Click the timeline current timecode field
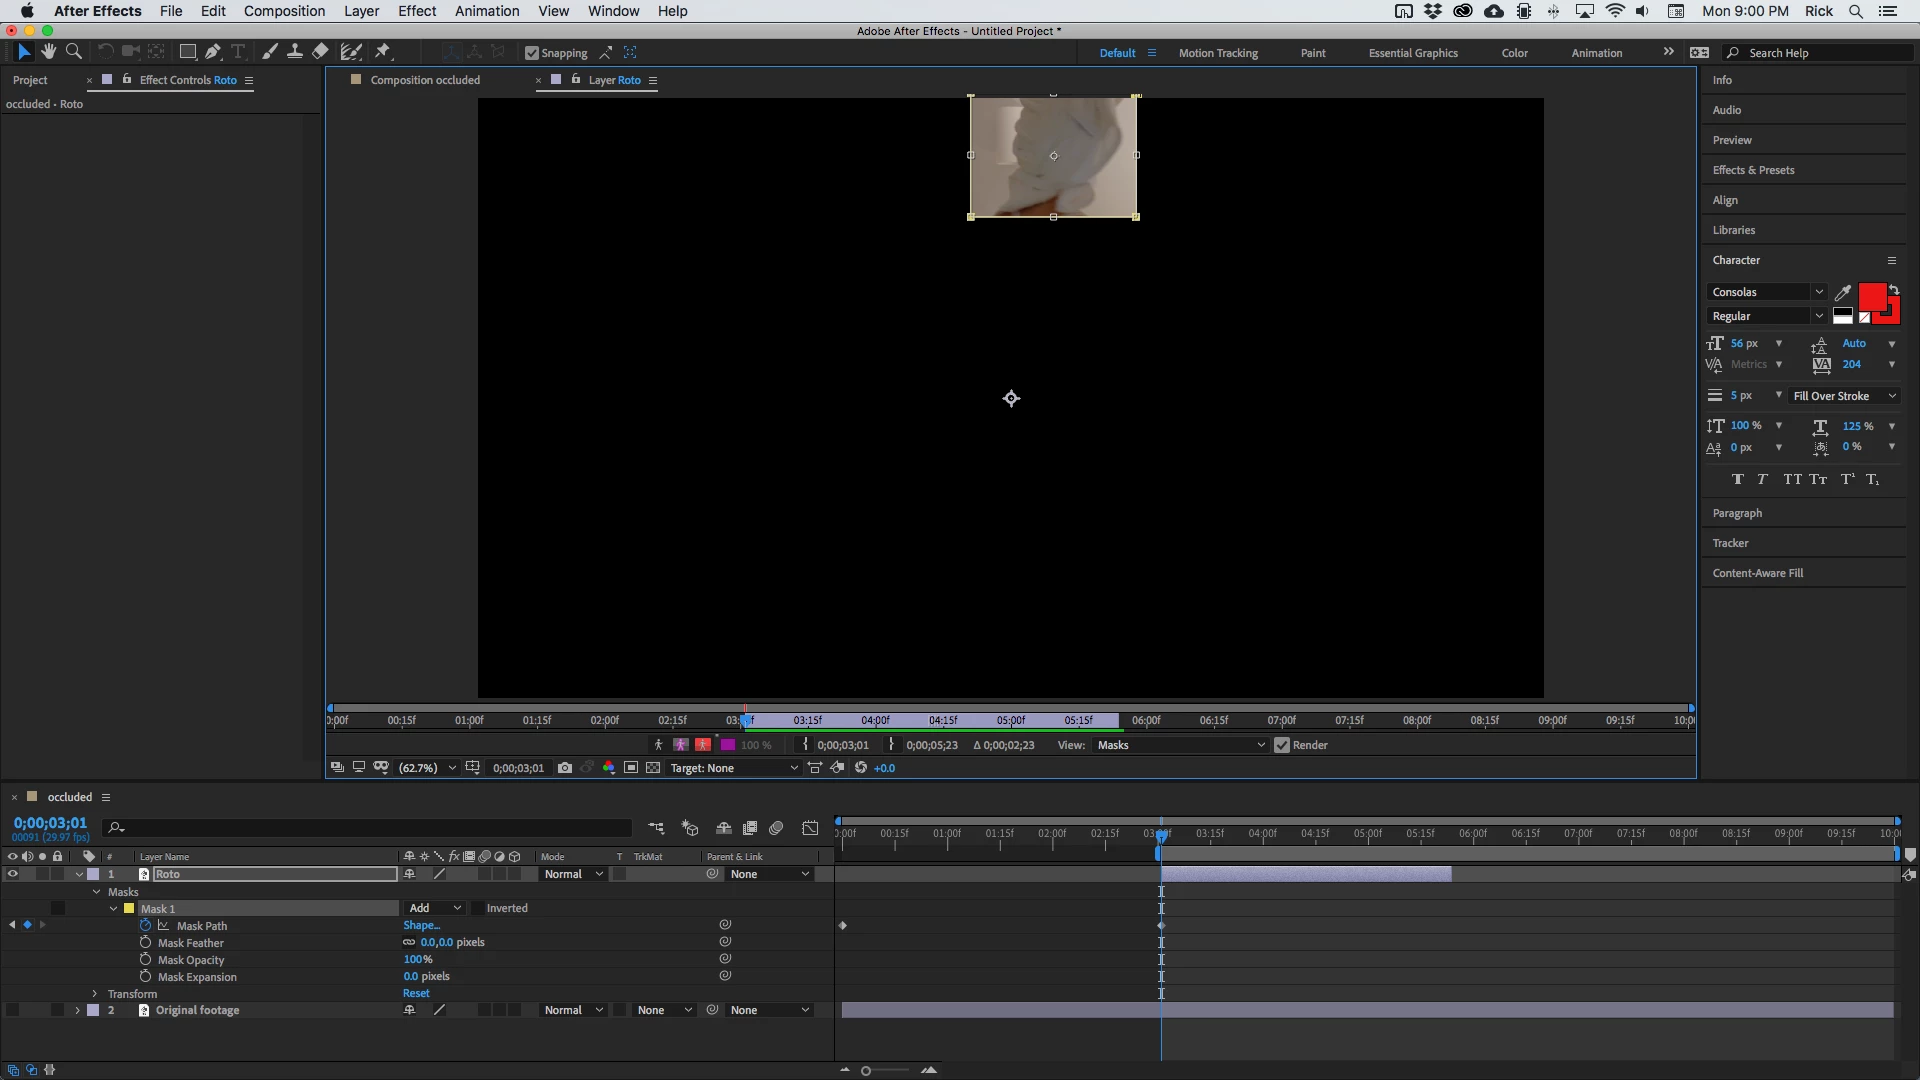The width and height of the screenshot is (1920, 1080). tap(50, 822)
